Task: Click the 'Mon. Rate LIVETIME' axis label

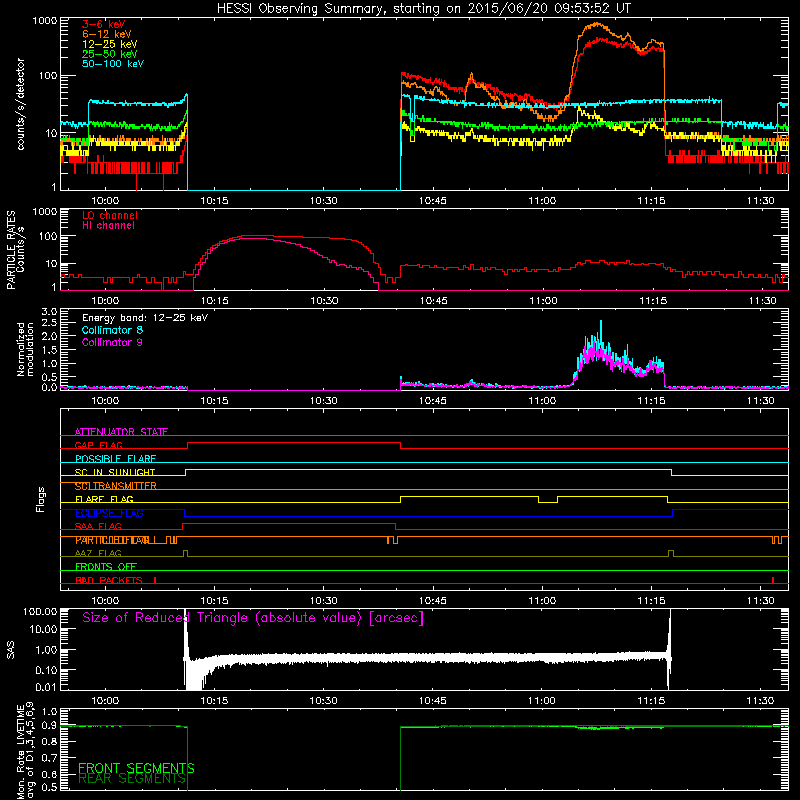Action: pyautogui.click(x=26, y=751)
